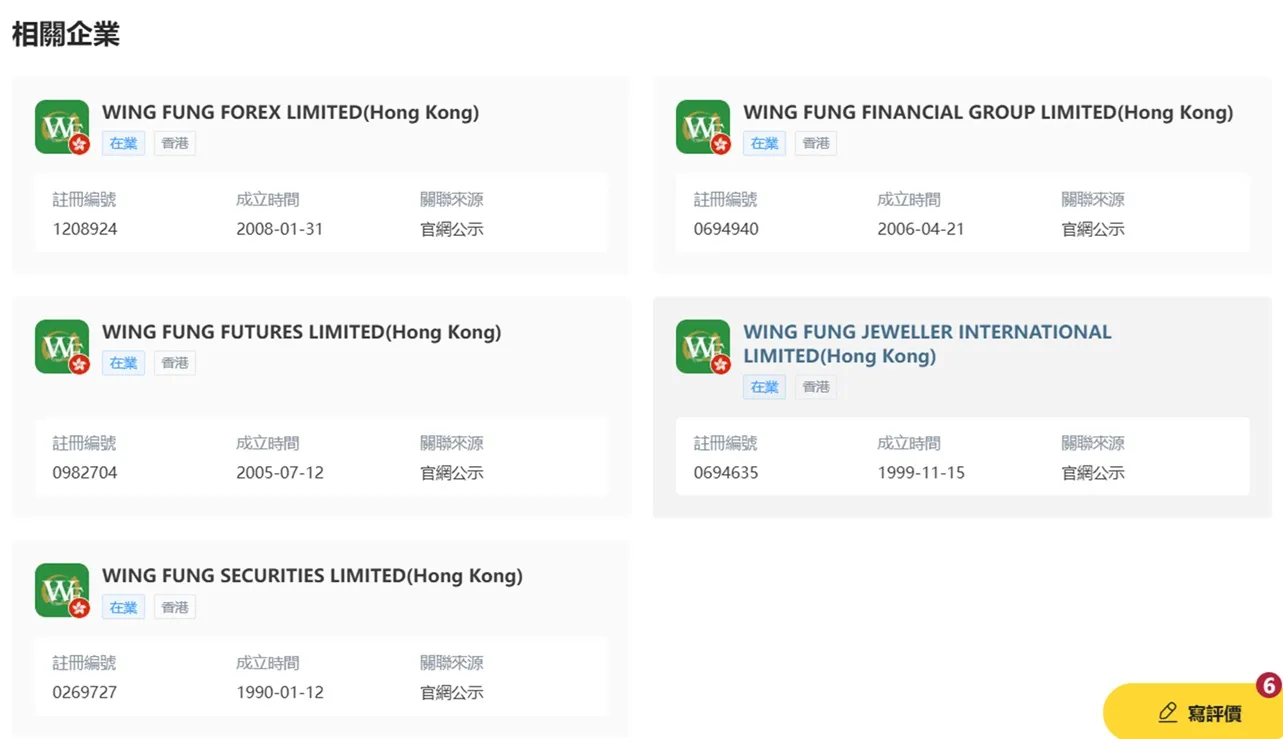The image size is (1283, 739).
Task: Click 香港 tag under WING FUNG JEWELLER
Action: tap(816, 387)
